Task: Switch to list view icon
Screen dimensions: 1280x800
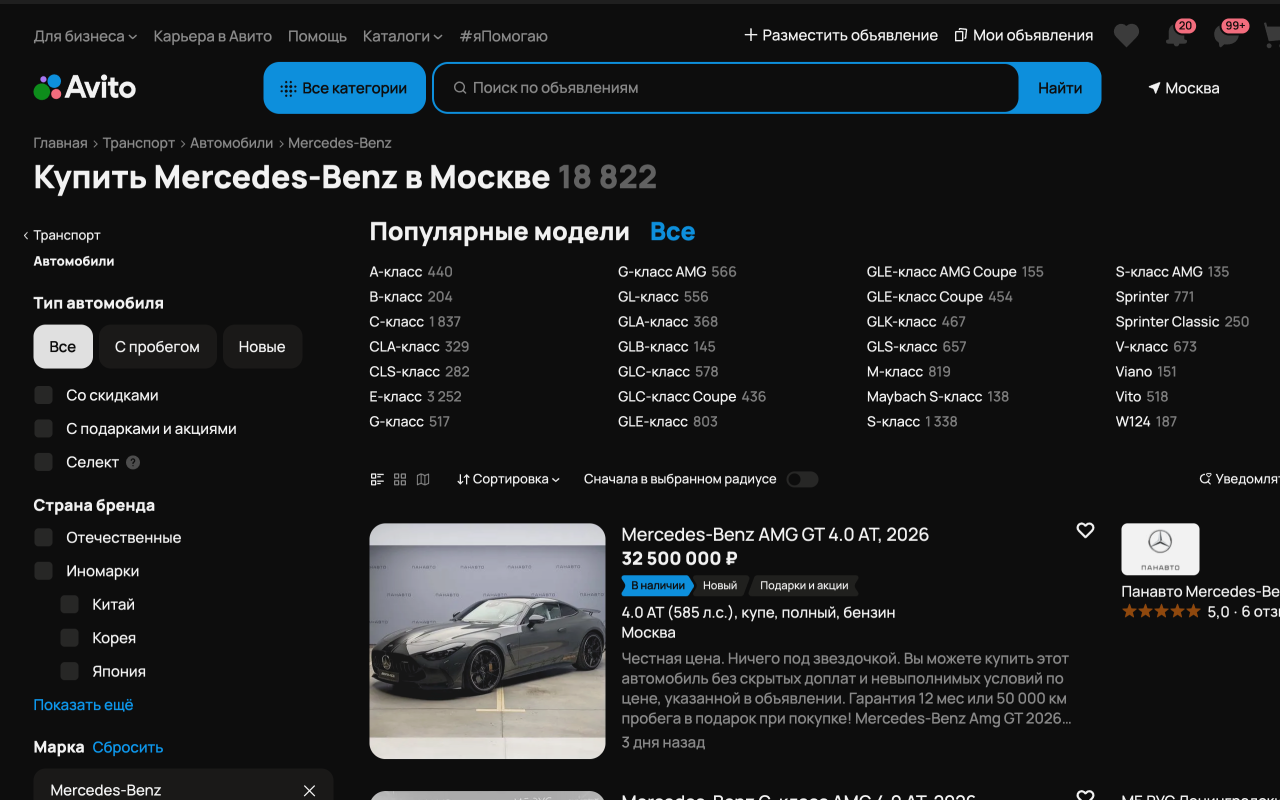Action: (x=377, y=480)
